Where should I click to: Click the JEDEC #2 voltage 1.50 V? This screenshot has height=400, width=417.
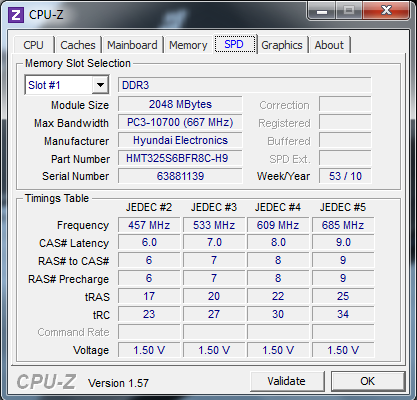click(x=149, y=350)
